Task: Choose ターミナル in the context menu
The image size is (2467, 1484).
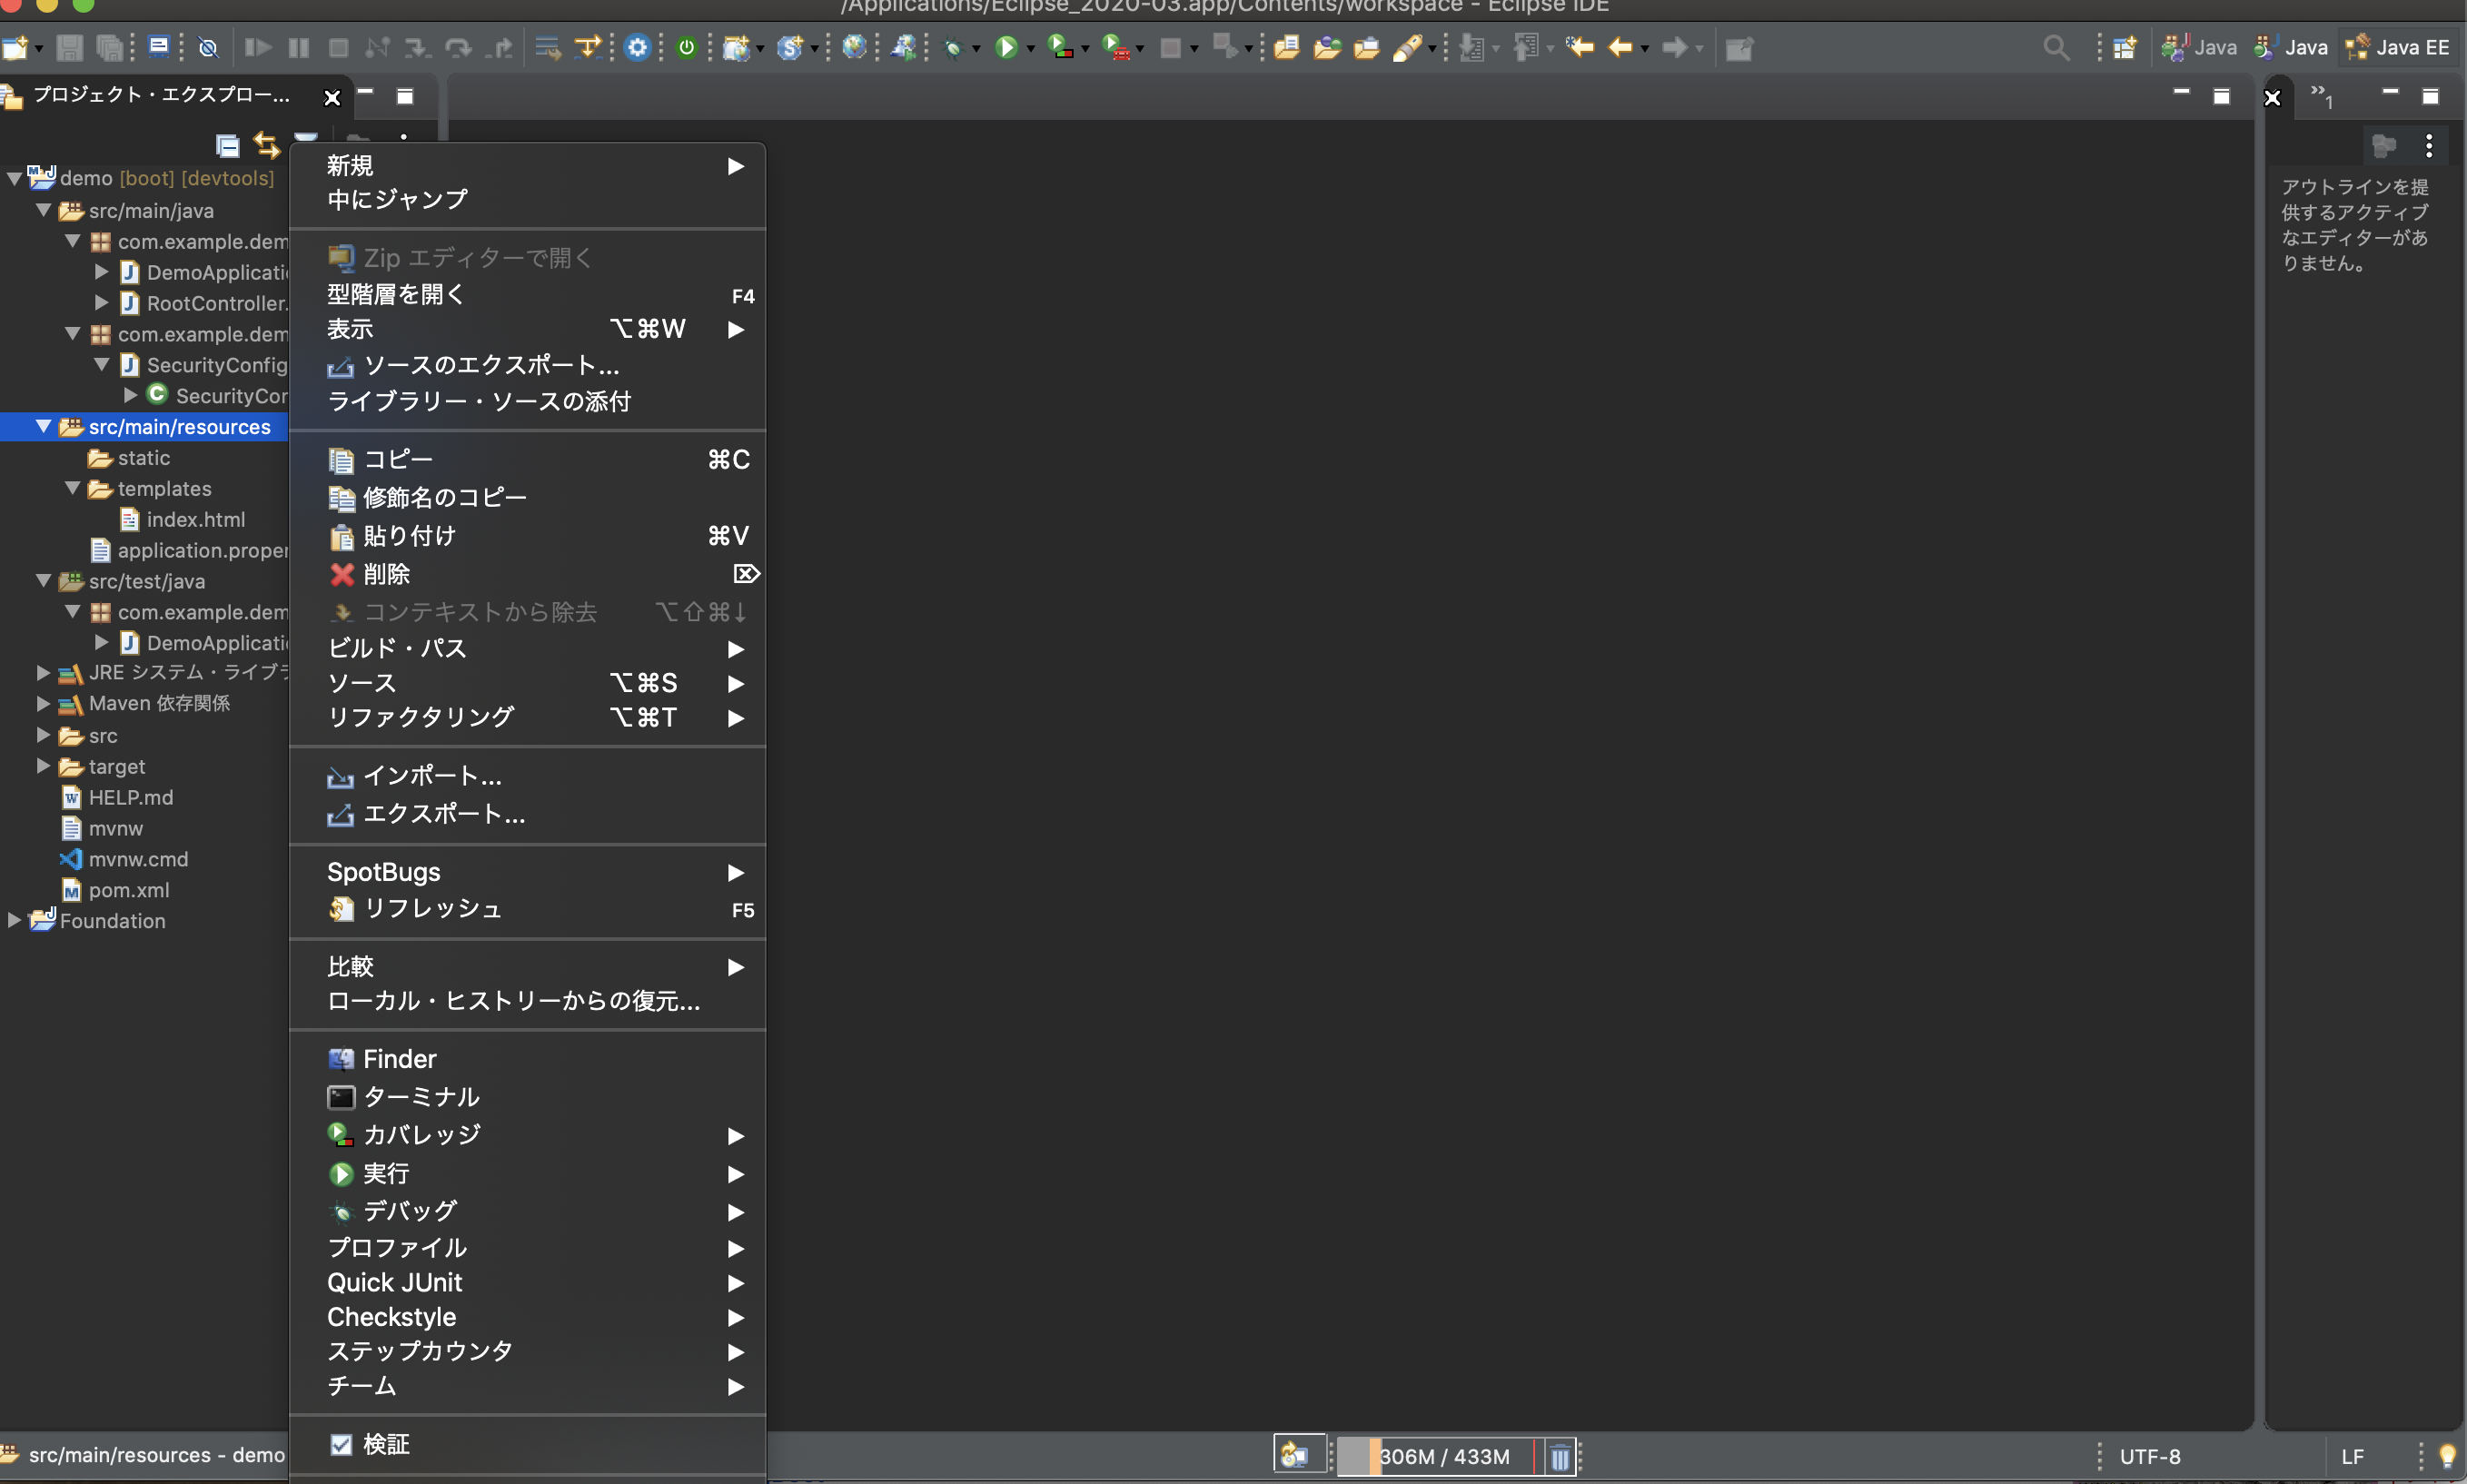Action: click(528, 1097)
